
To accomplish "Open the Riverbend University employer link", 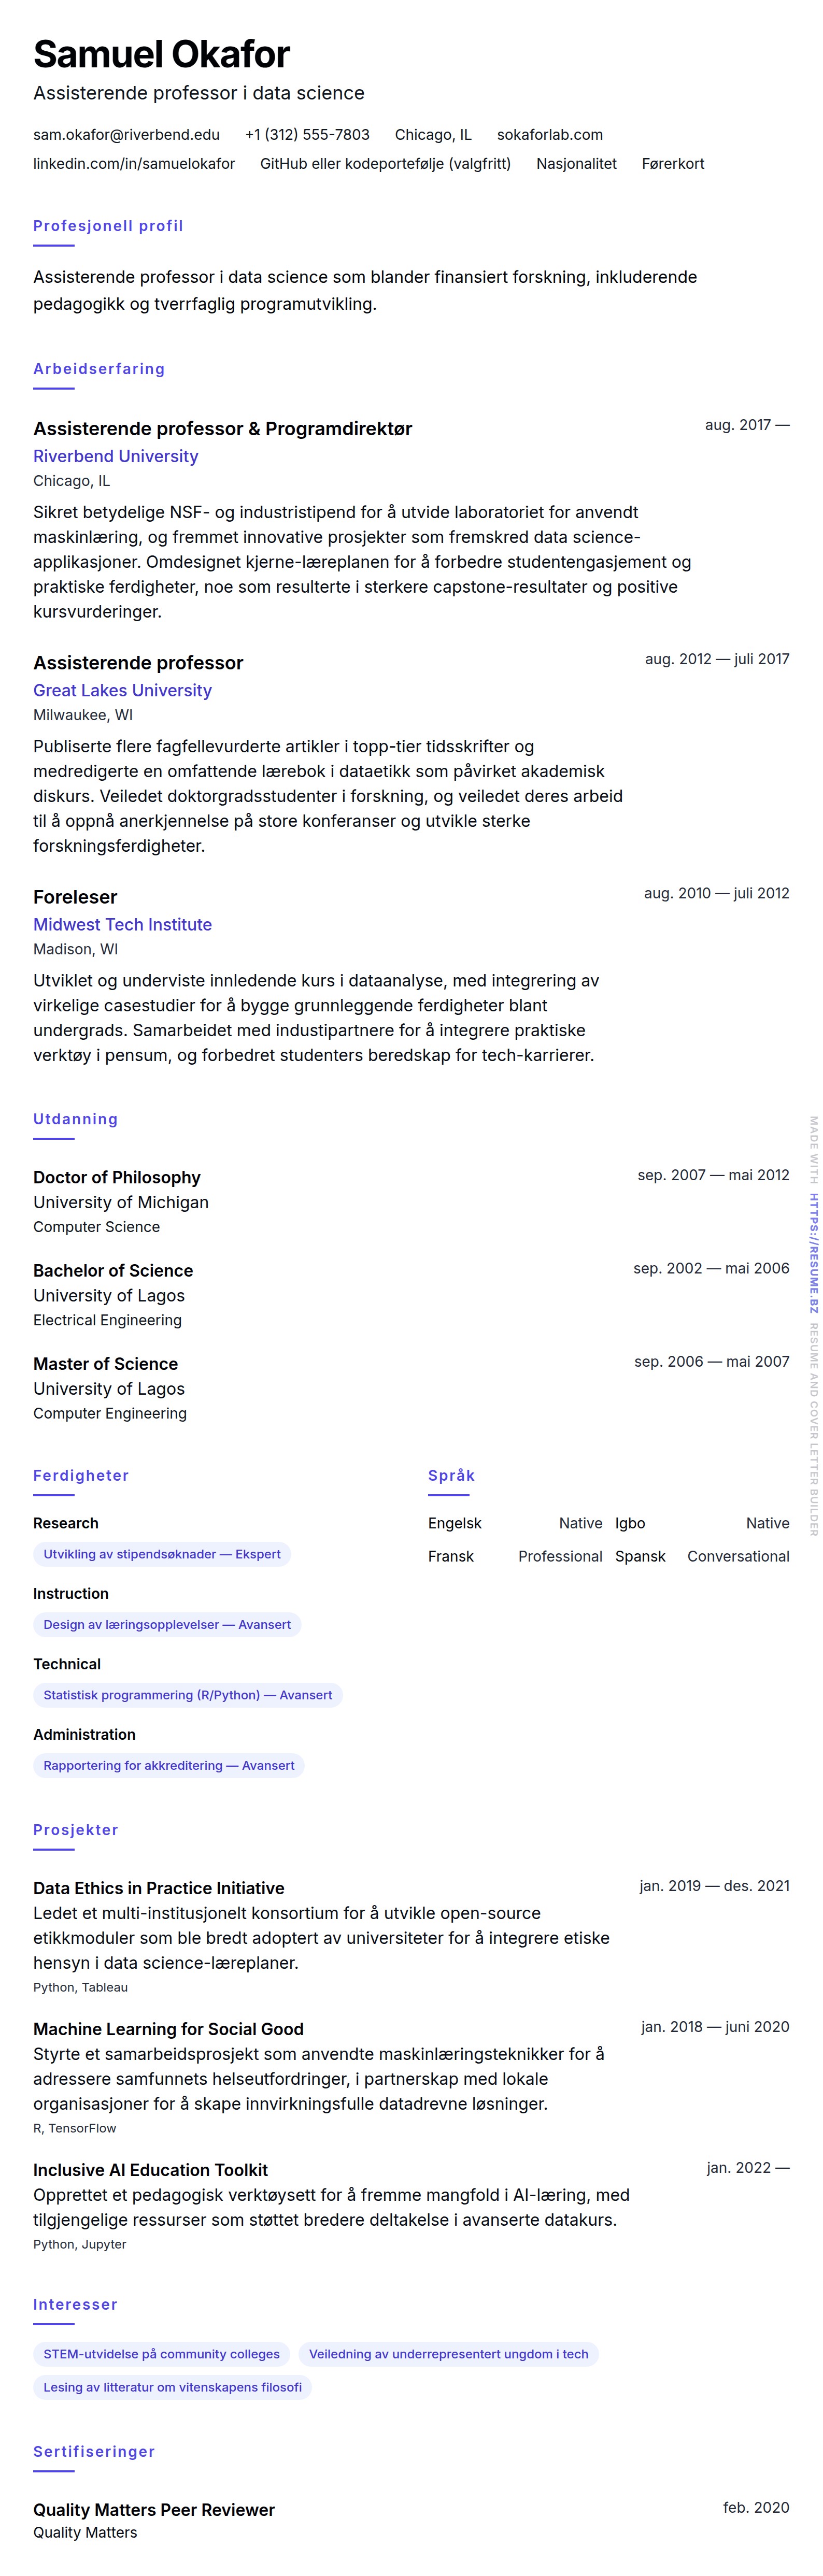I will tap(116, 456).
